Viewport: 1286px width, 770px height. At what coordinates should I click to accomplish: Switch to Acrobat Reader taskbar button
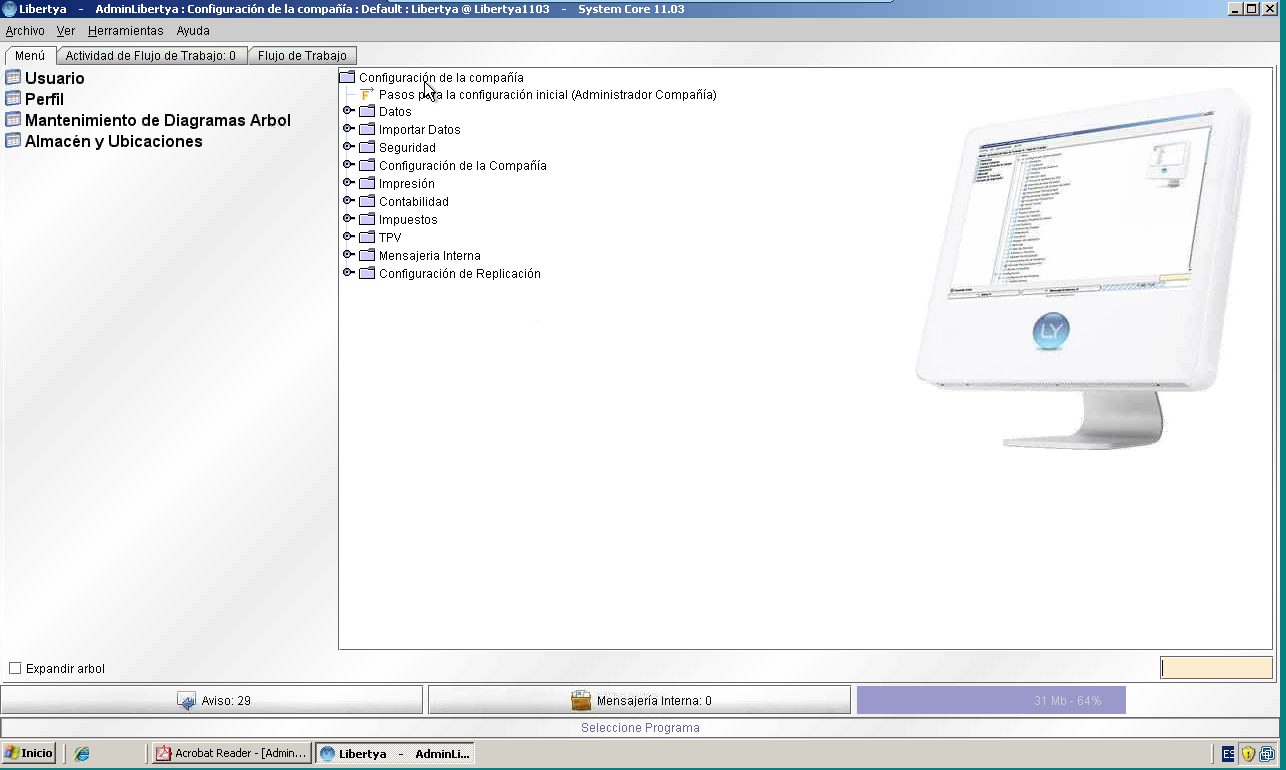(231, 753)
